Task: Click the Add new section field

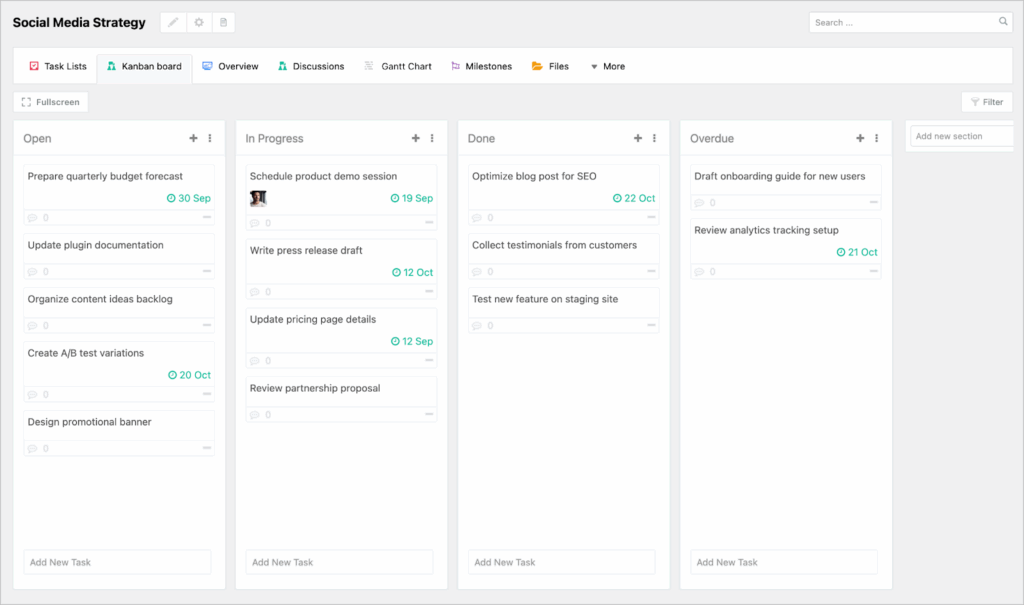Action: pos(958,136)
